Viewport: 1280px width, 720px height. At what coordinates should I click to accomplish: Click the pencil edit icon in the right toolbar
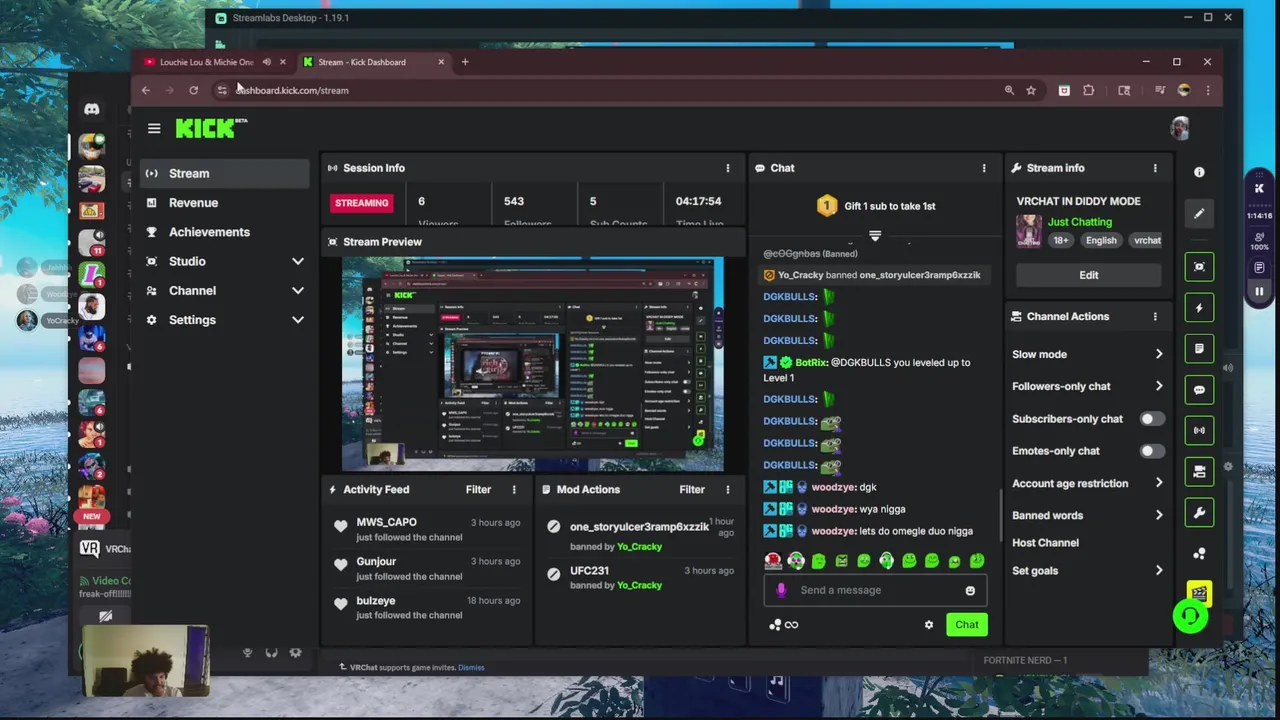tap(1199, 213)
